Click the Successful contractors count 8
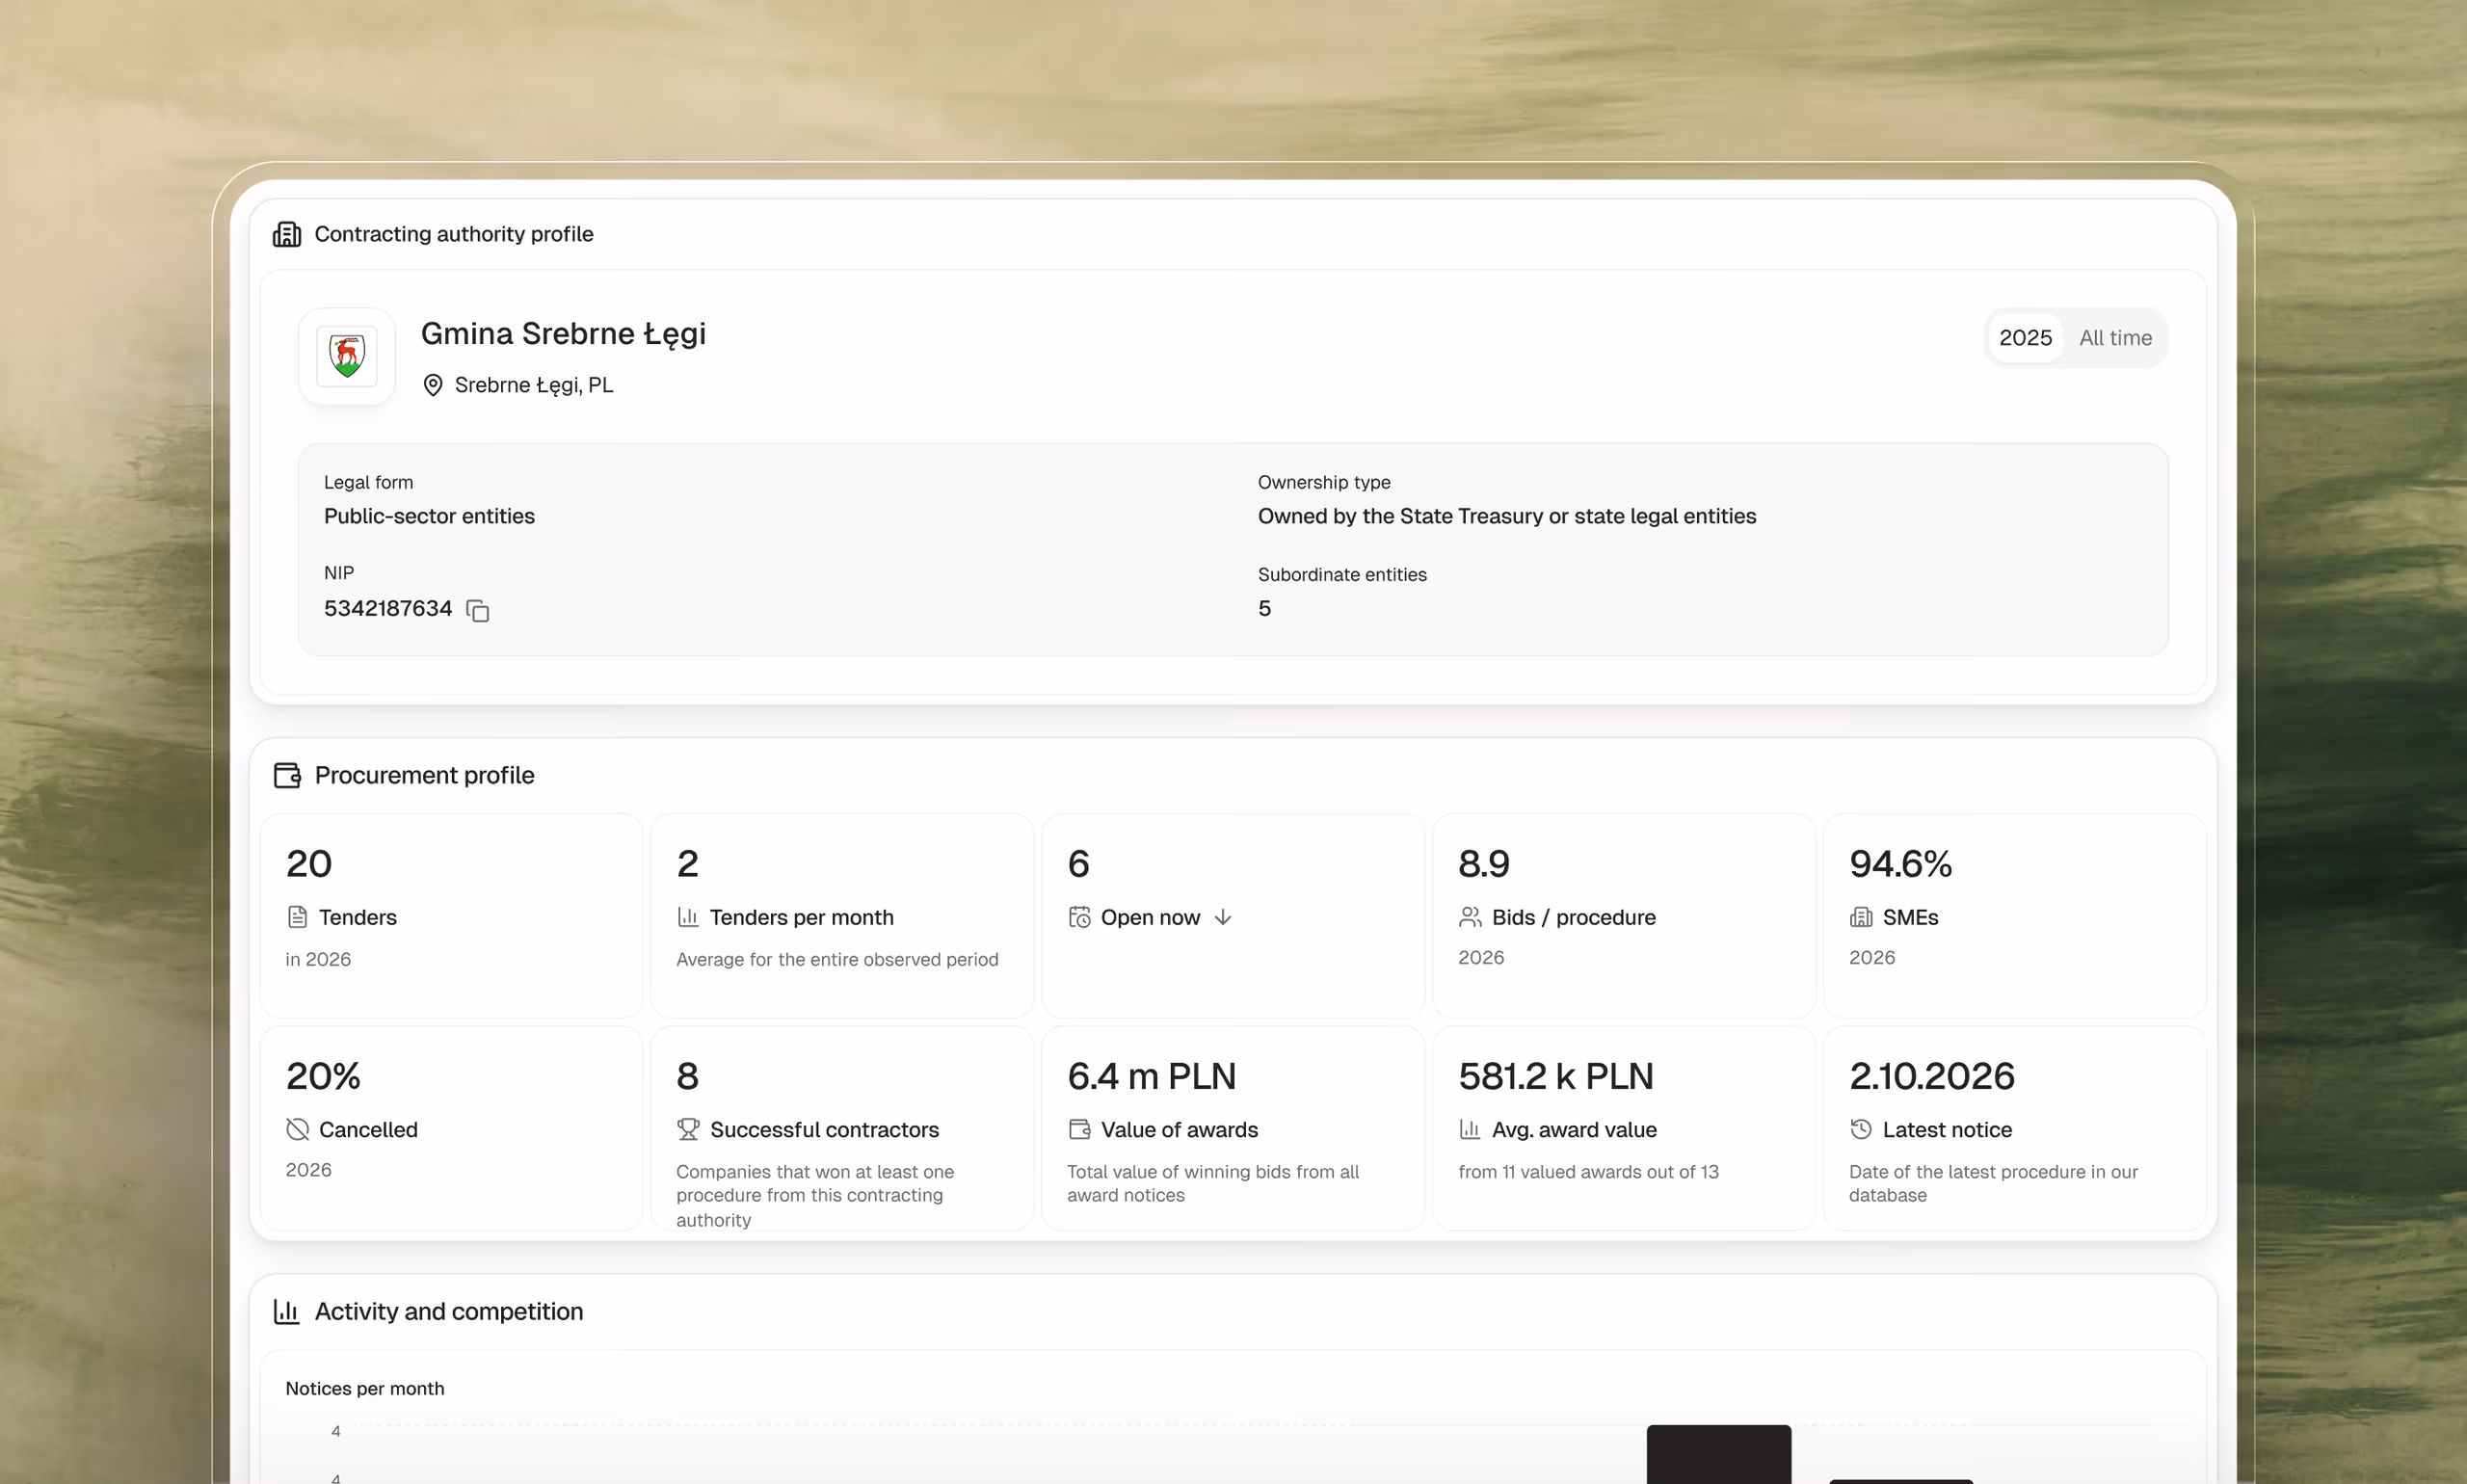2467x1484 pixels. [x=688, y=1076]
